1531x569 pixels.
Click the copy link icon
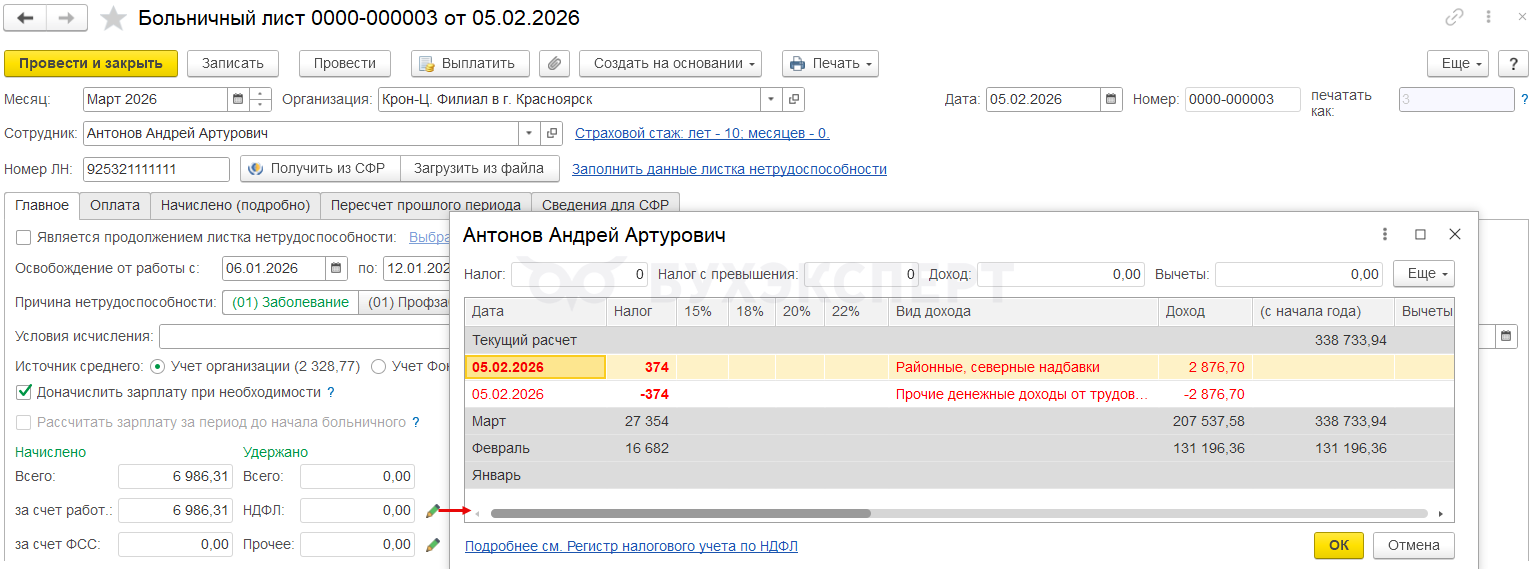click(1454, 18)
